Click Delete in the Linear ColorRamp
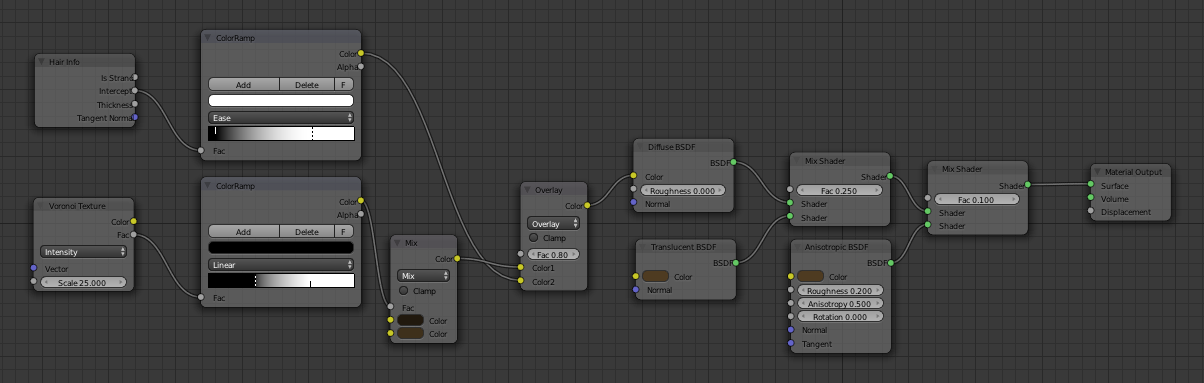Viewport: 1204px width, 383px height. [x=307, y=232]
